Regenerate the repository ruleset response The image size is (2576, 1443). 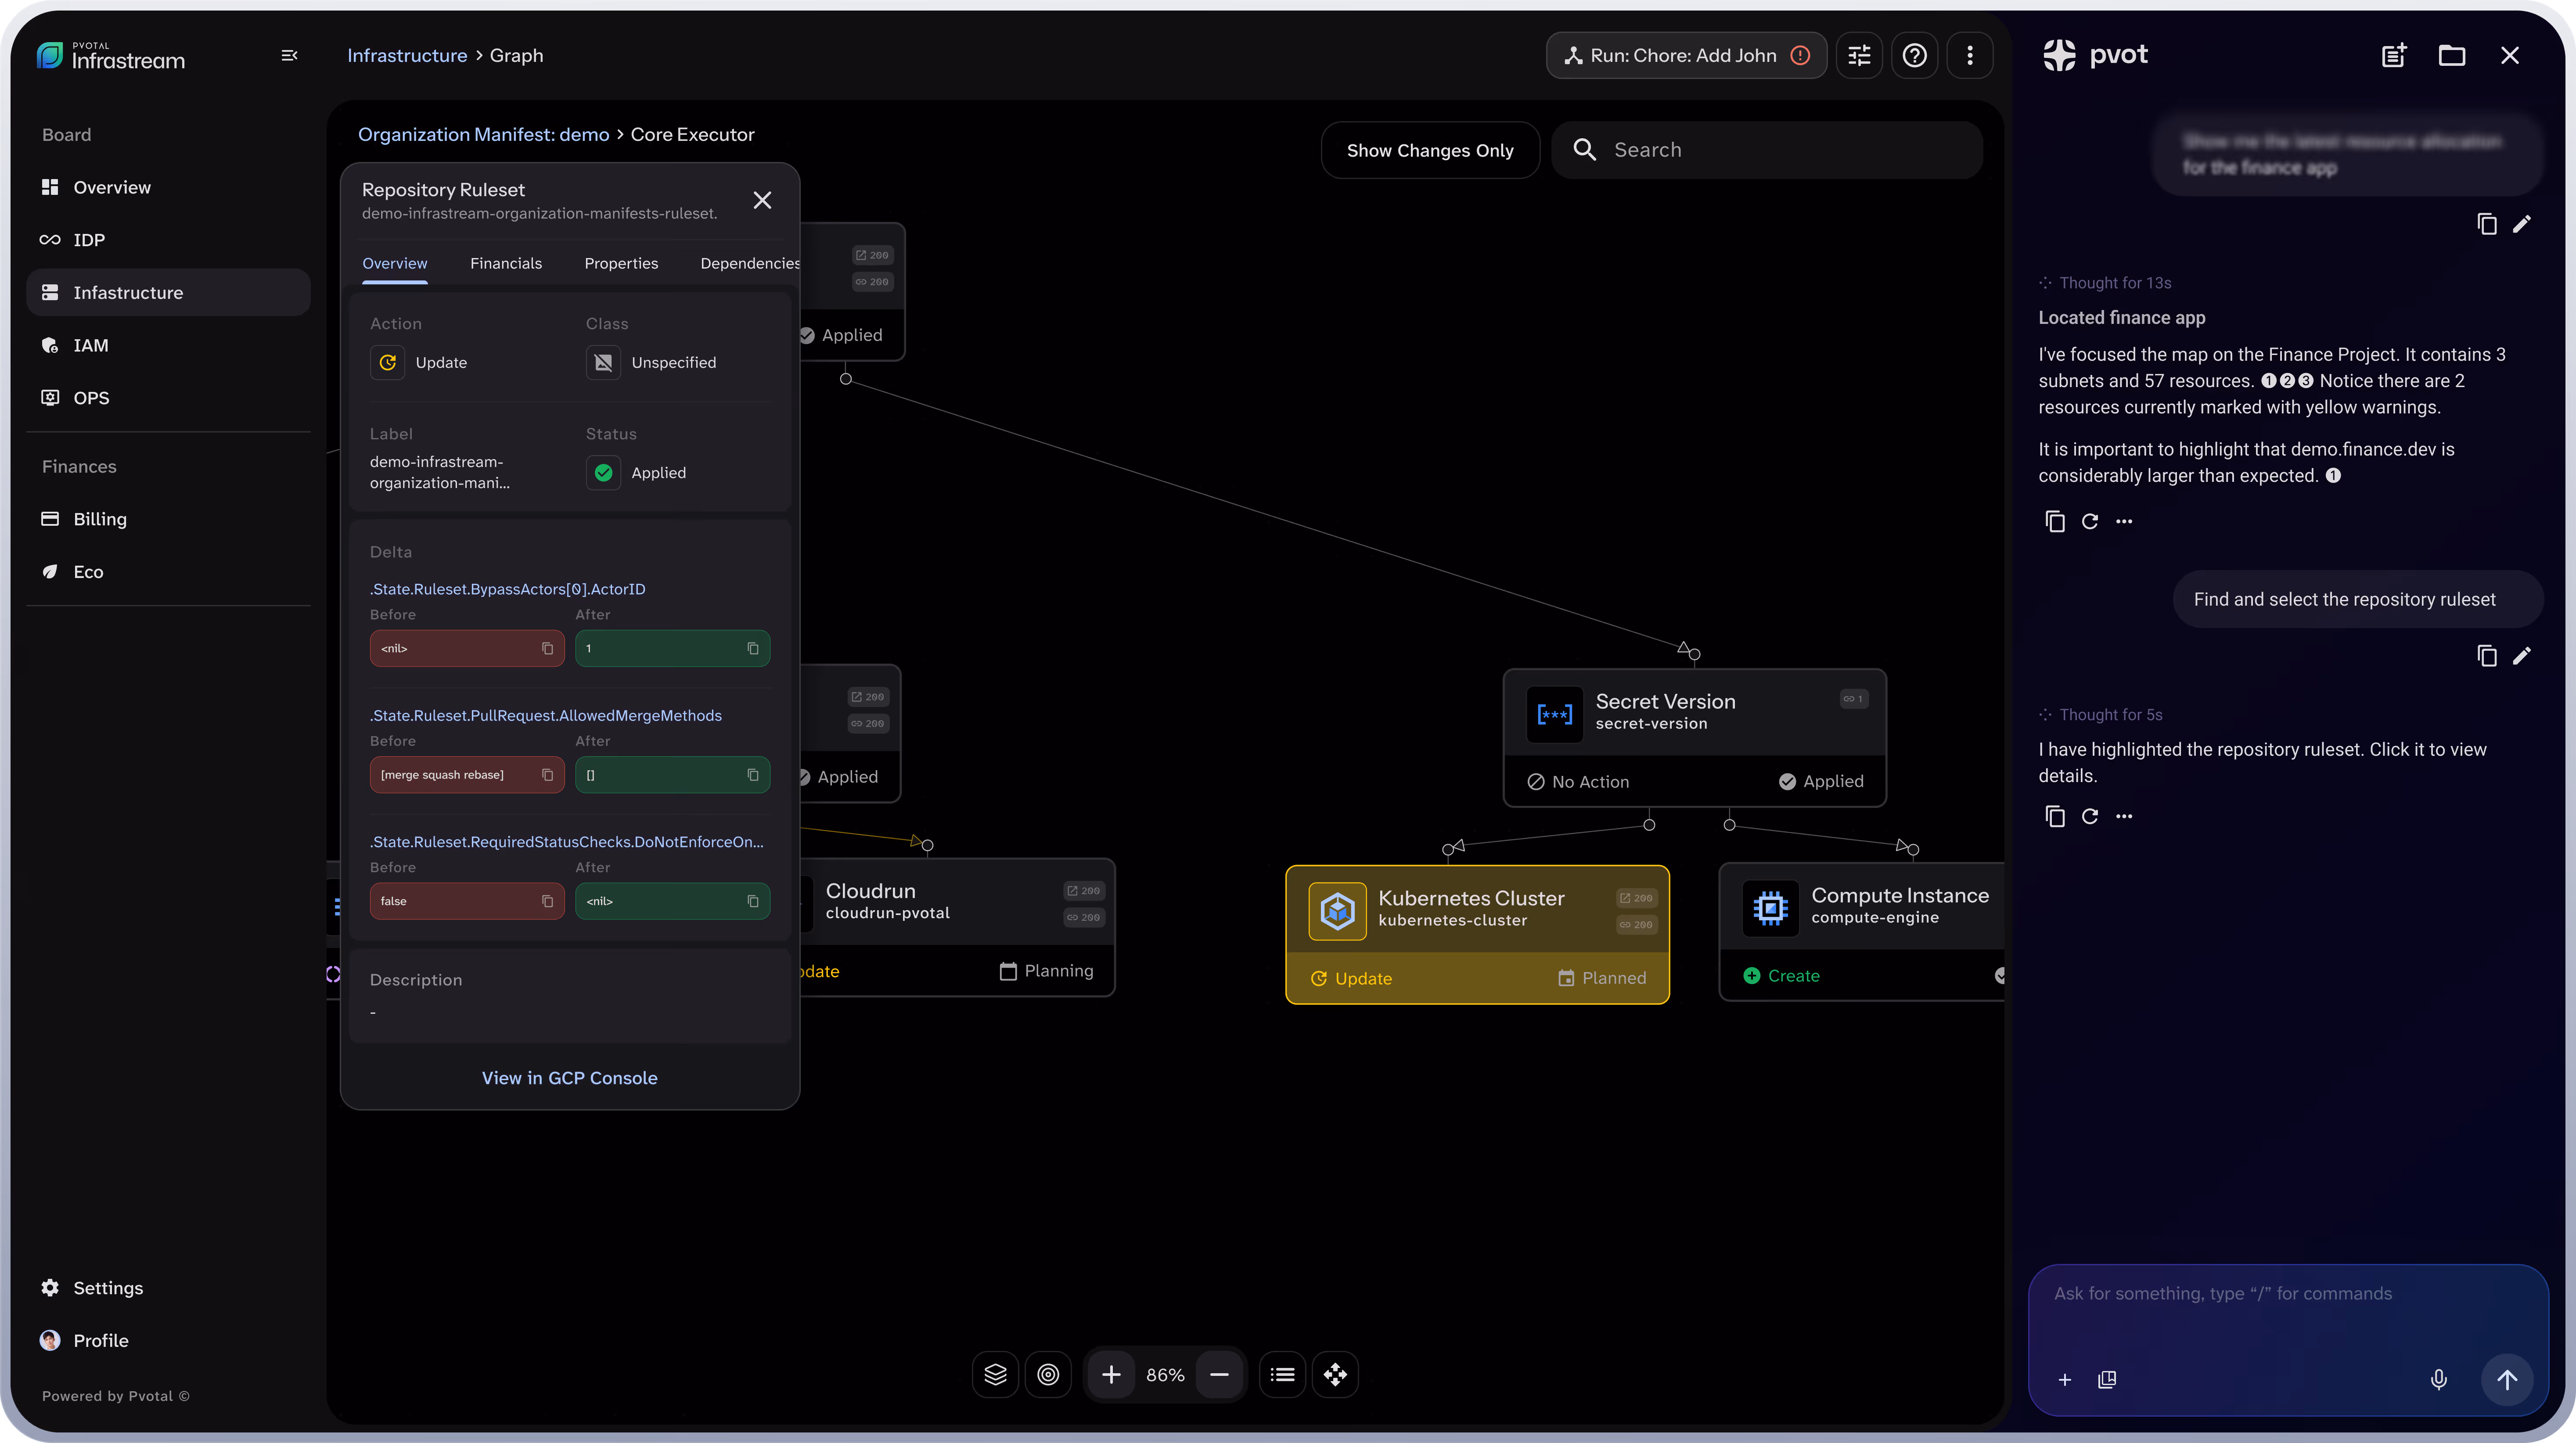point(2090,817)
